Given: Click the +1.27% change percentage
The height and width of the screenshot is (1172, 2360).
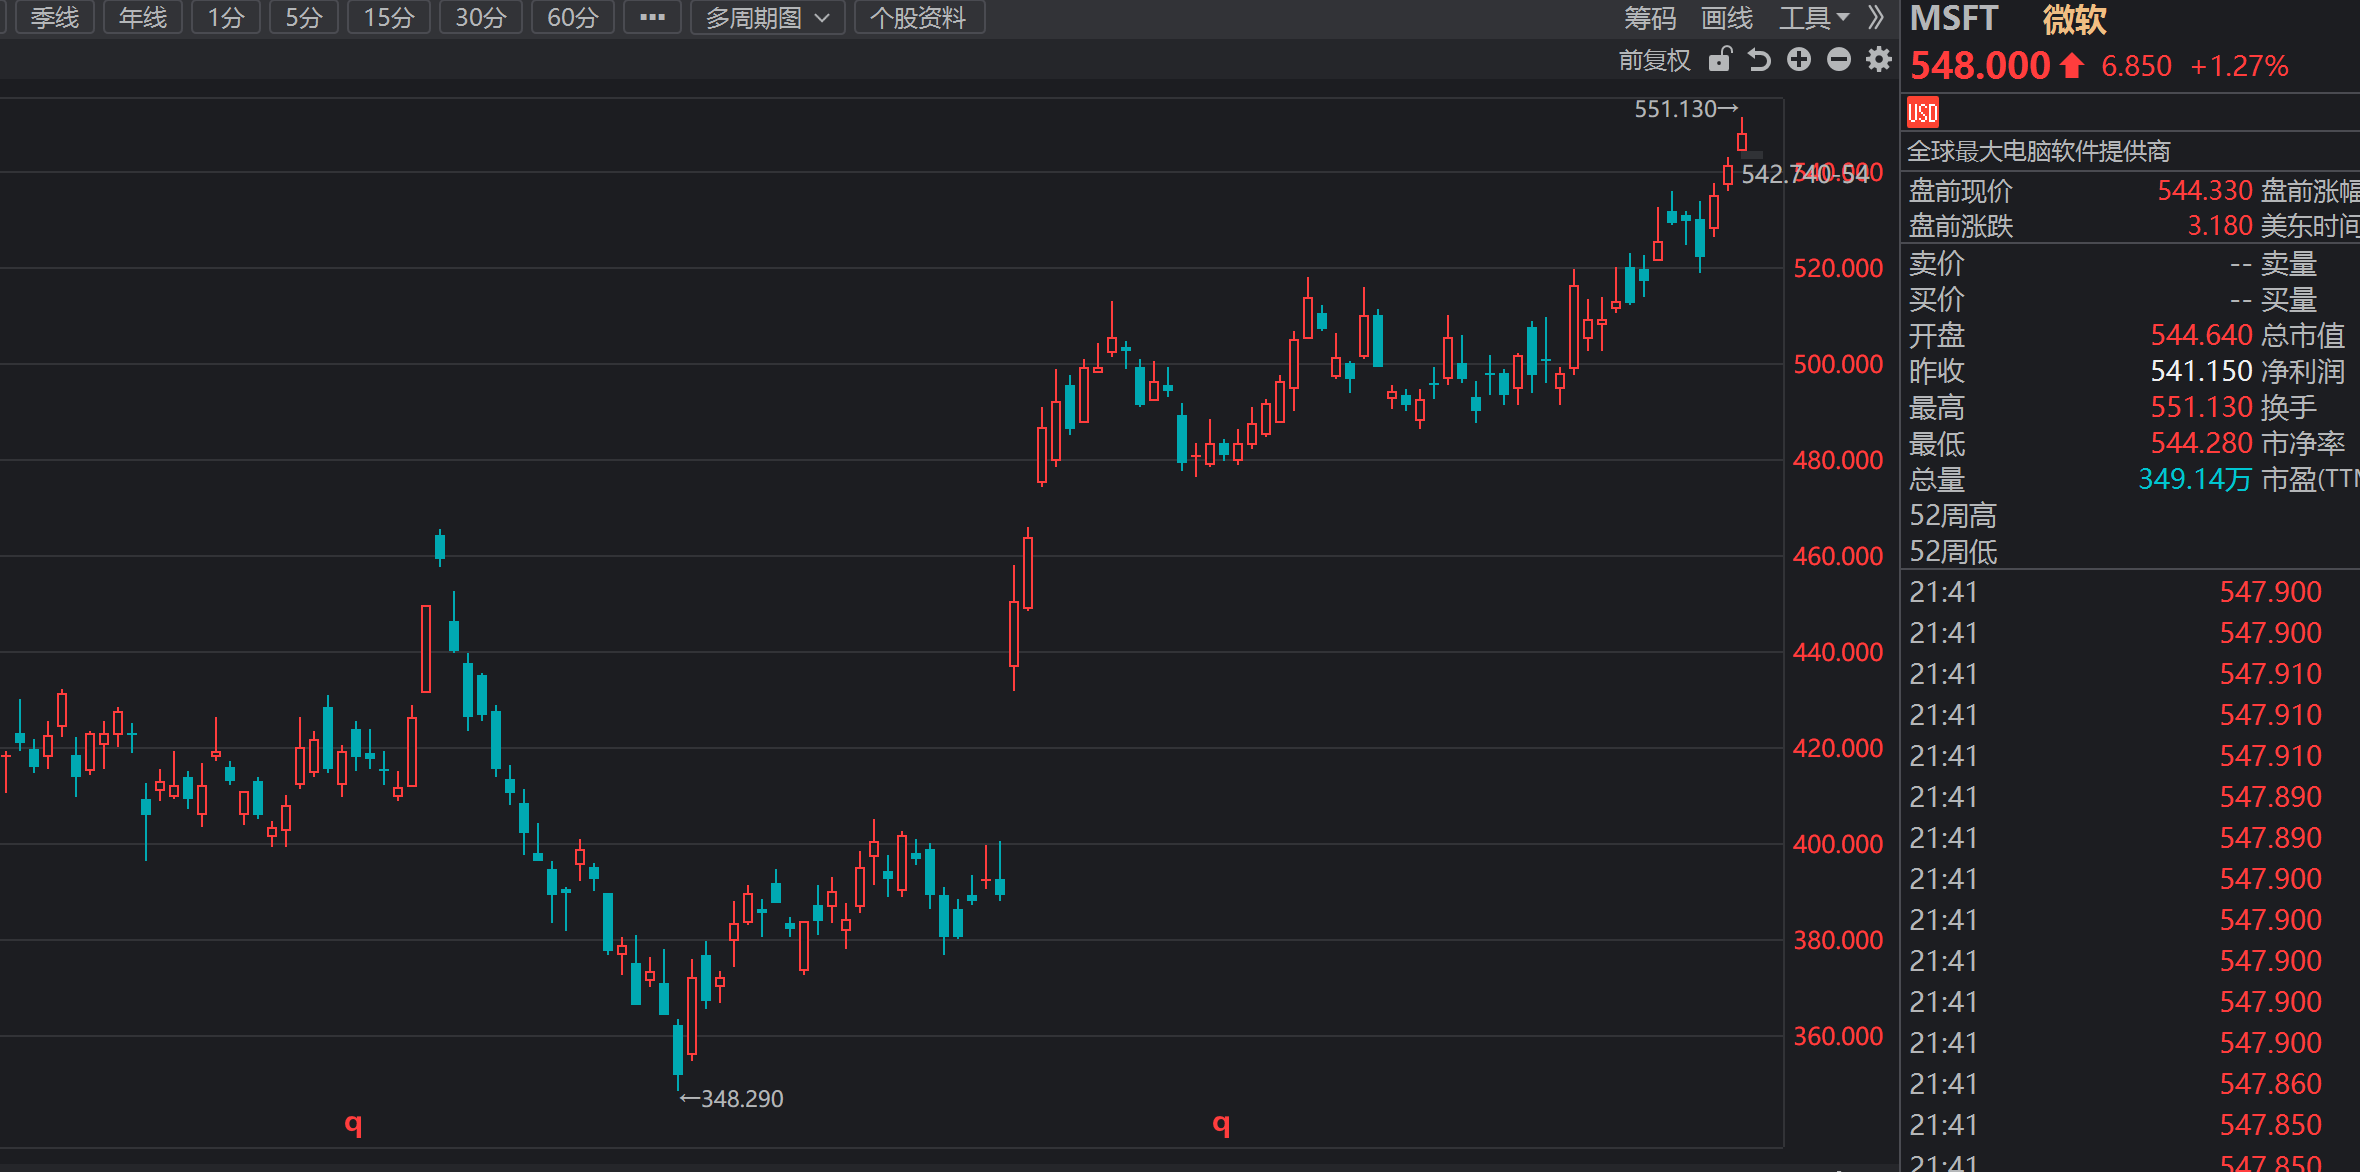Looking at the screenshot, I should point(2239,66).
